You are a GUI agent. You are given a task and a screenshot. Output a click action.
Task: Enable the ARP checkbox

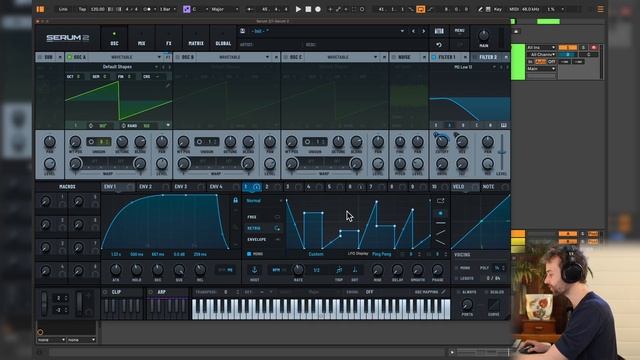click(x=151, y=292)
